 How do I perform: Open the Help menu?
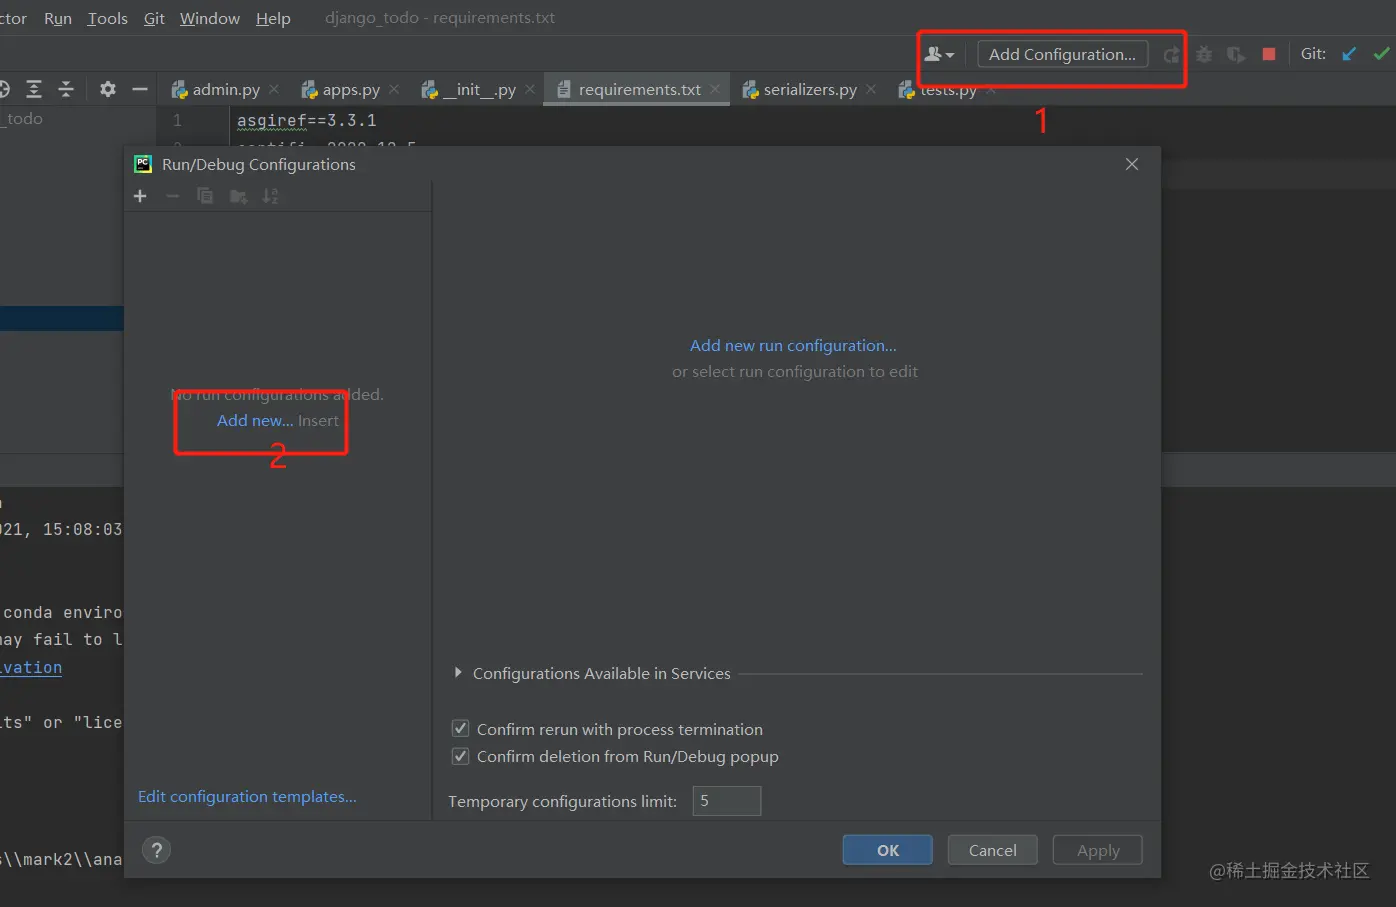[x=273, y=18]
